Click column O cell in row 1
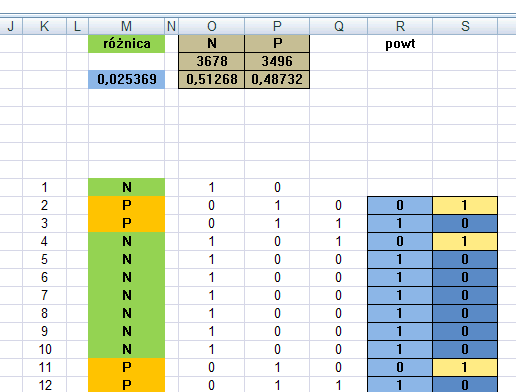The image size is (516, 392). pos(212,187)
